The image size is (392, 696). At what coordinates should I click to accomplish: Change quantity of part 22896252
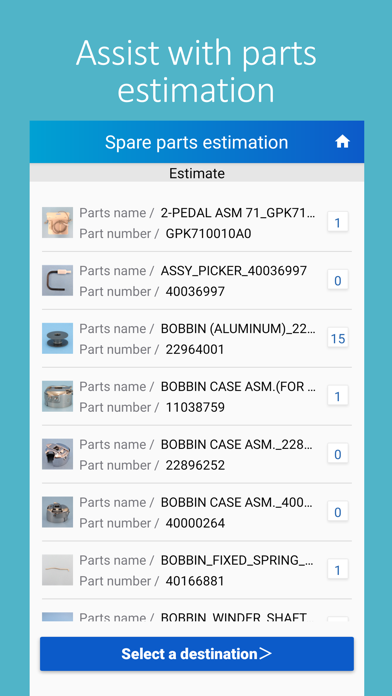click(x=338, y=454)
